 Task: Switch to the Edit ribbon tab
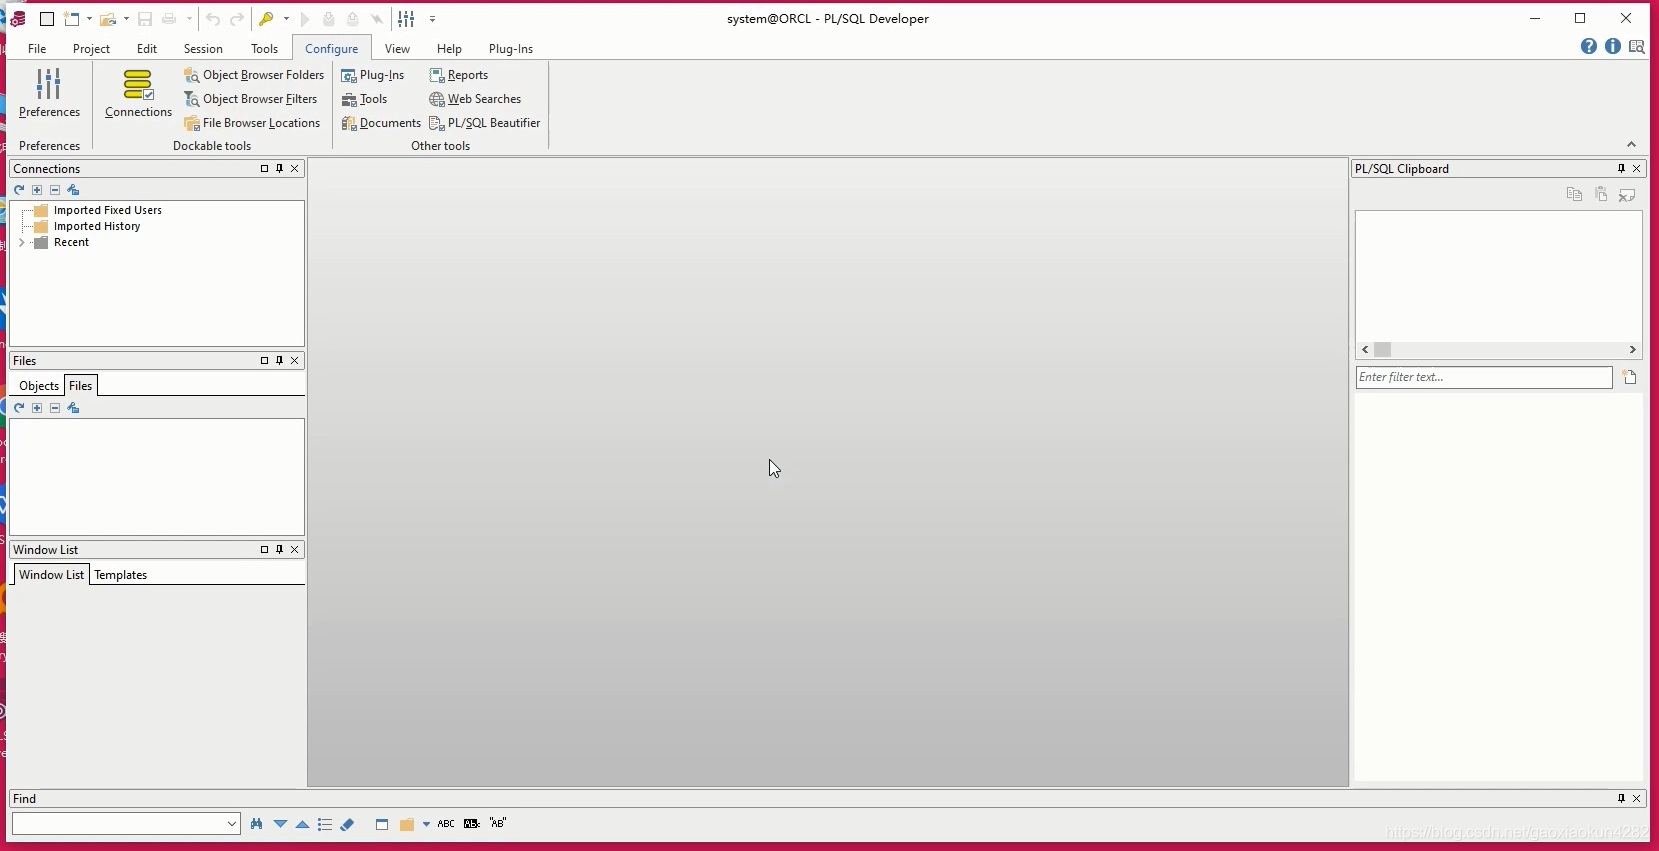coord(147,48)
